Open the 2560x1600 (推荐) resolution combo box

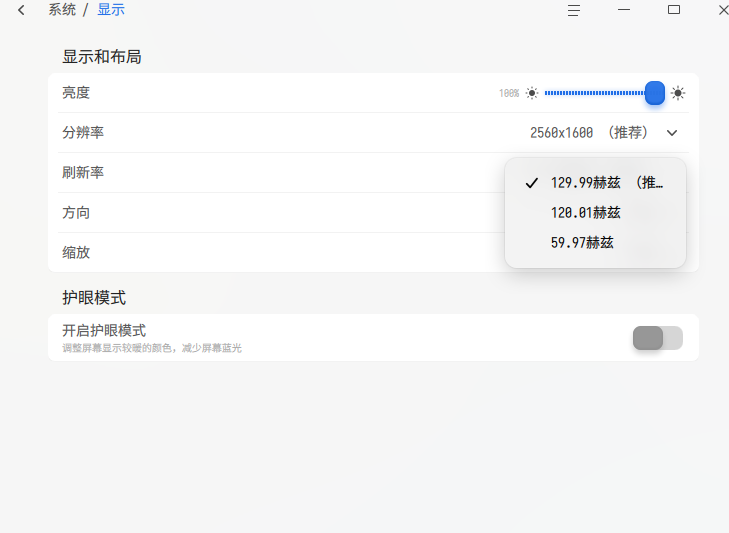point(603,133)
